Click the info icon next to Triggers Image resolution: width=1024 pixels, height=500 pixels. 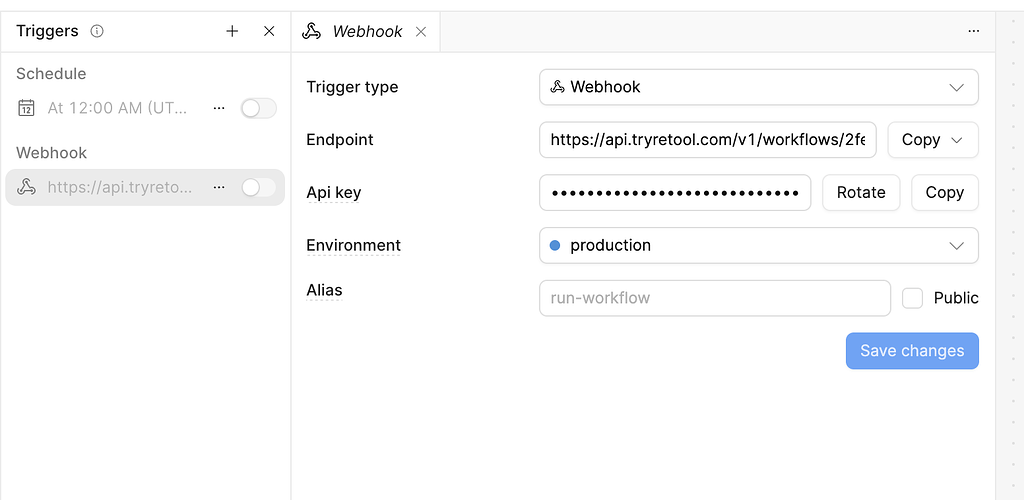[x=97, y=31]
